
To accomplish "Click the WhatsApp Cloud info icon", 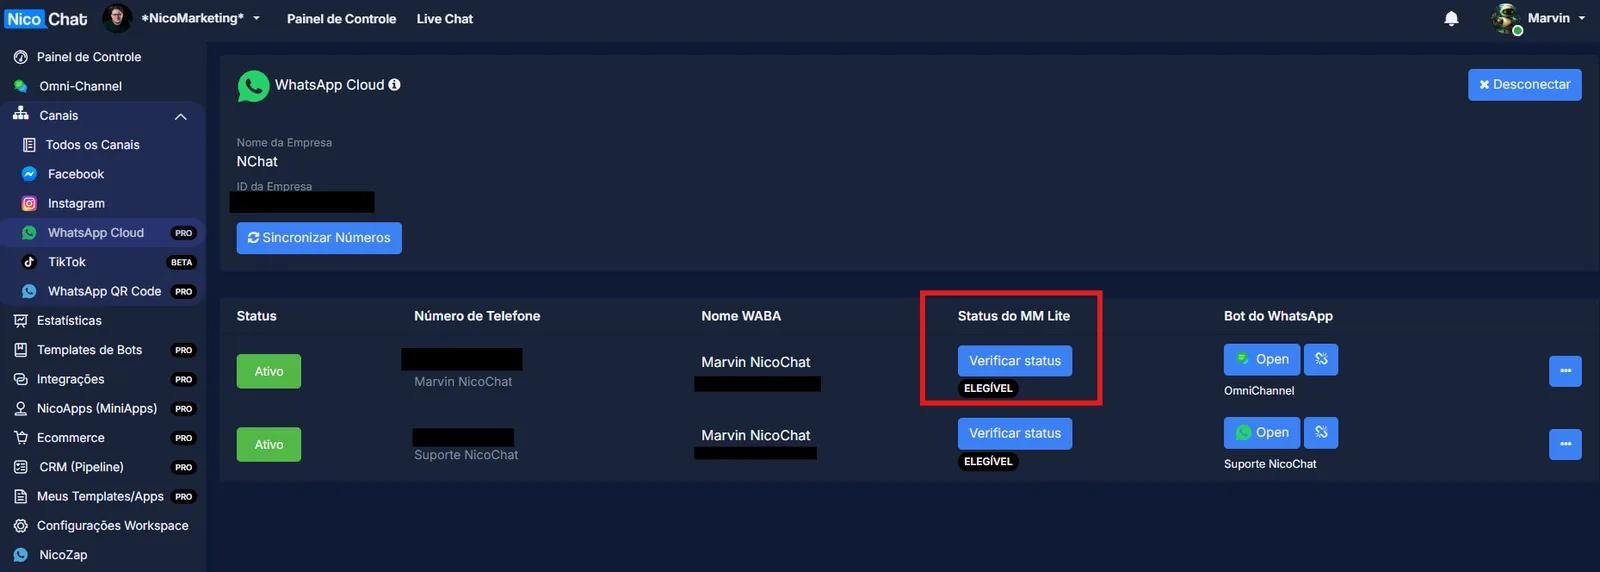I will (x=395, y=85).
